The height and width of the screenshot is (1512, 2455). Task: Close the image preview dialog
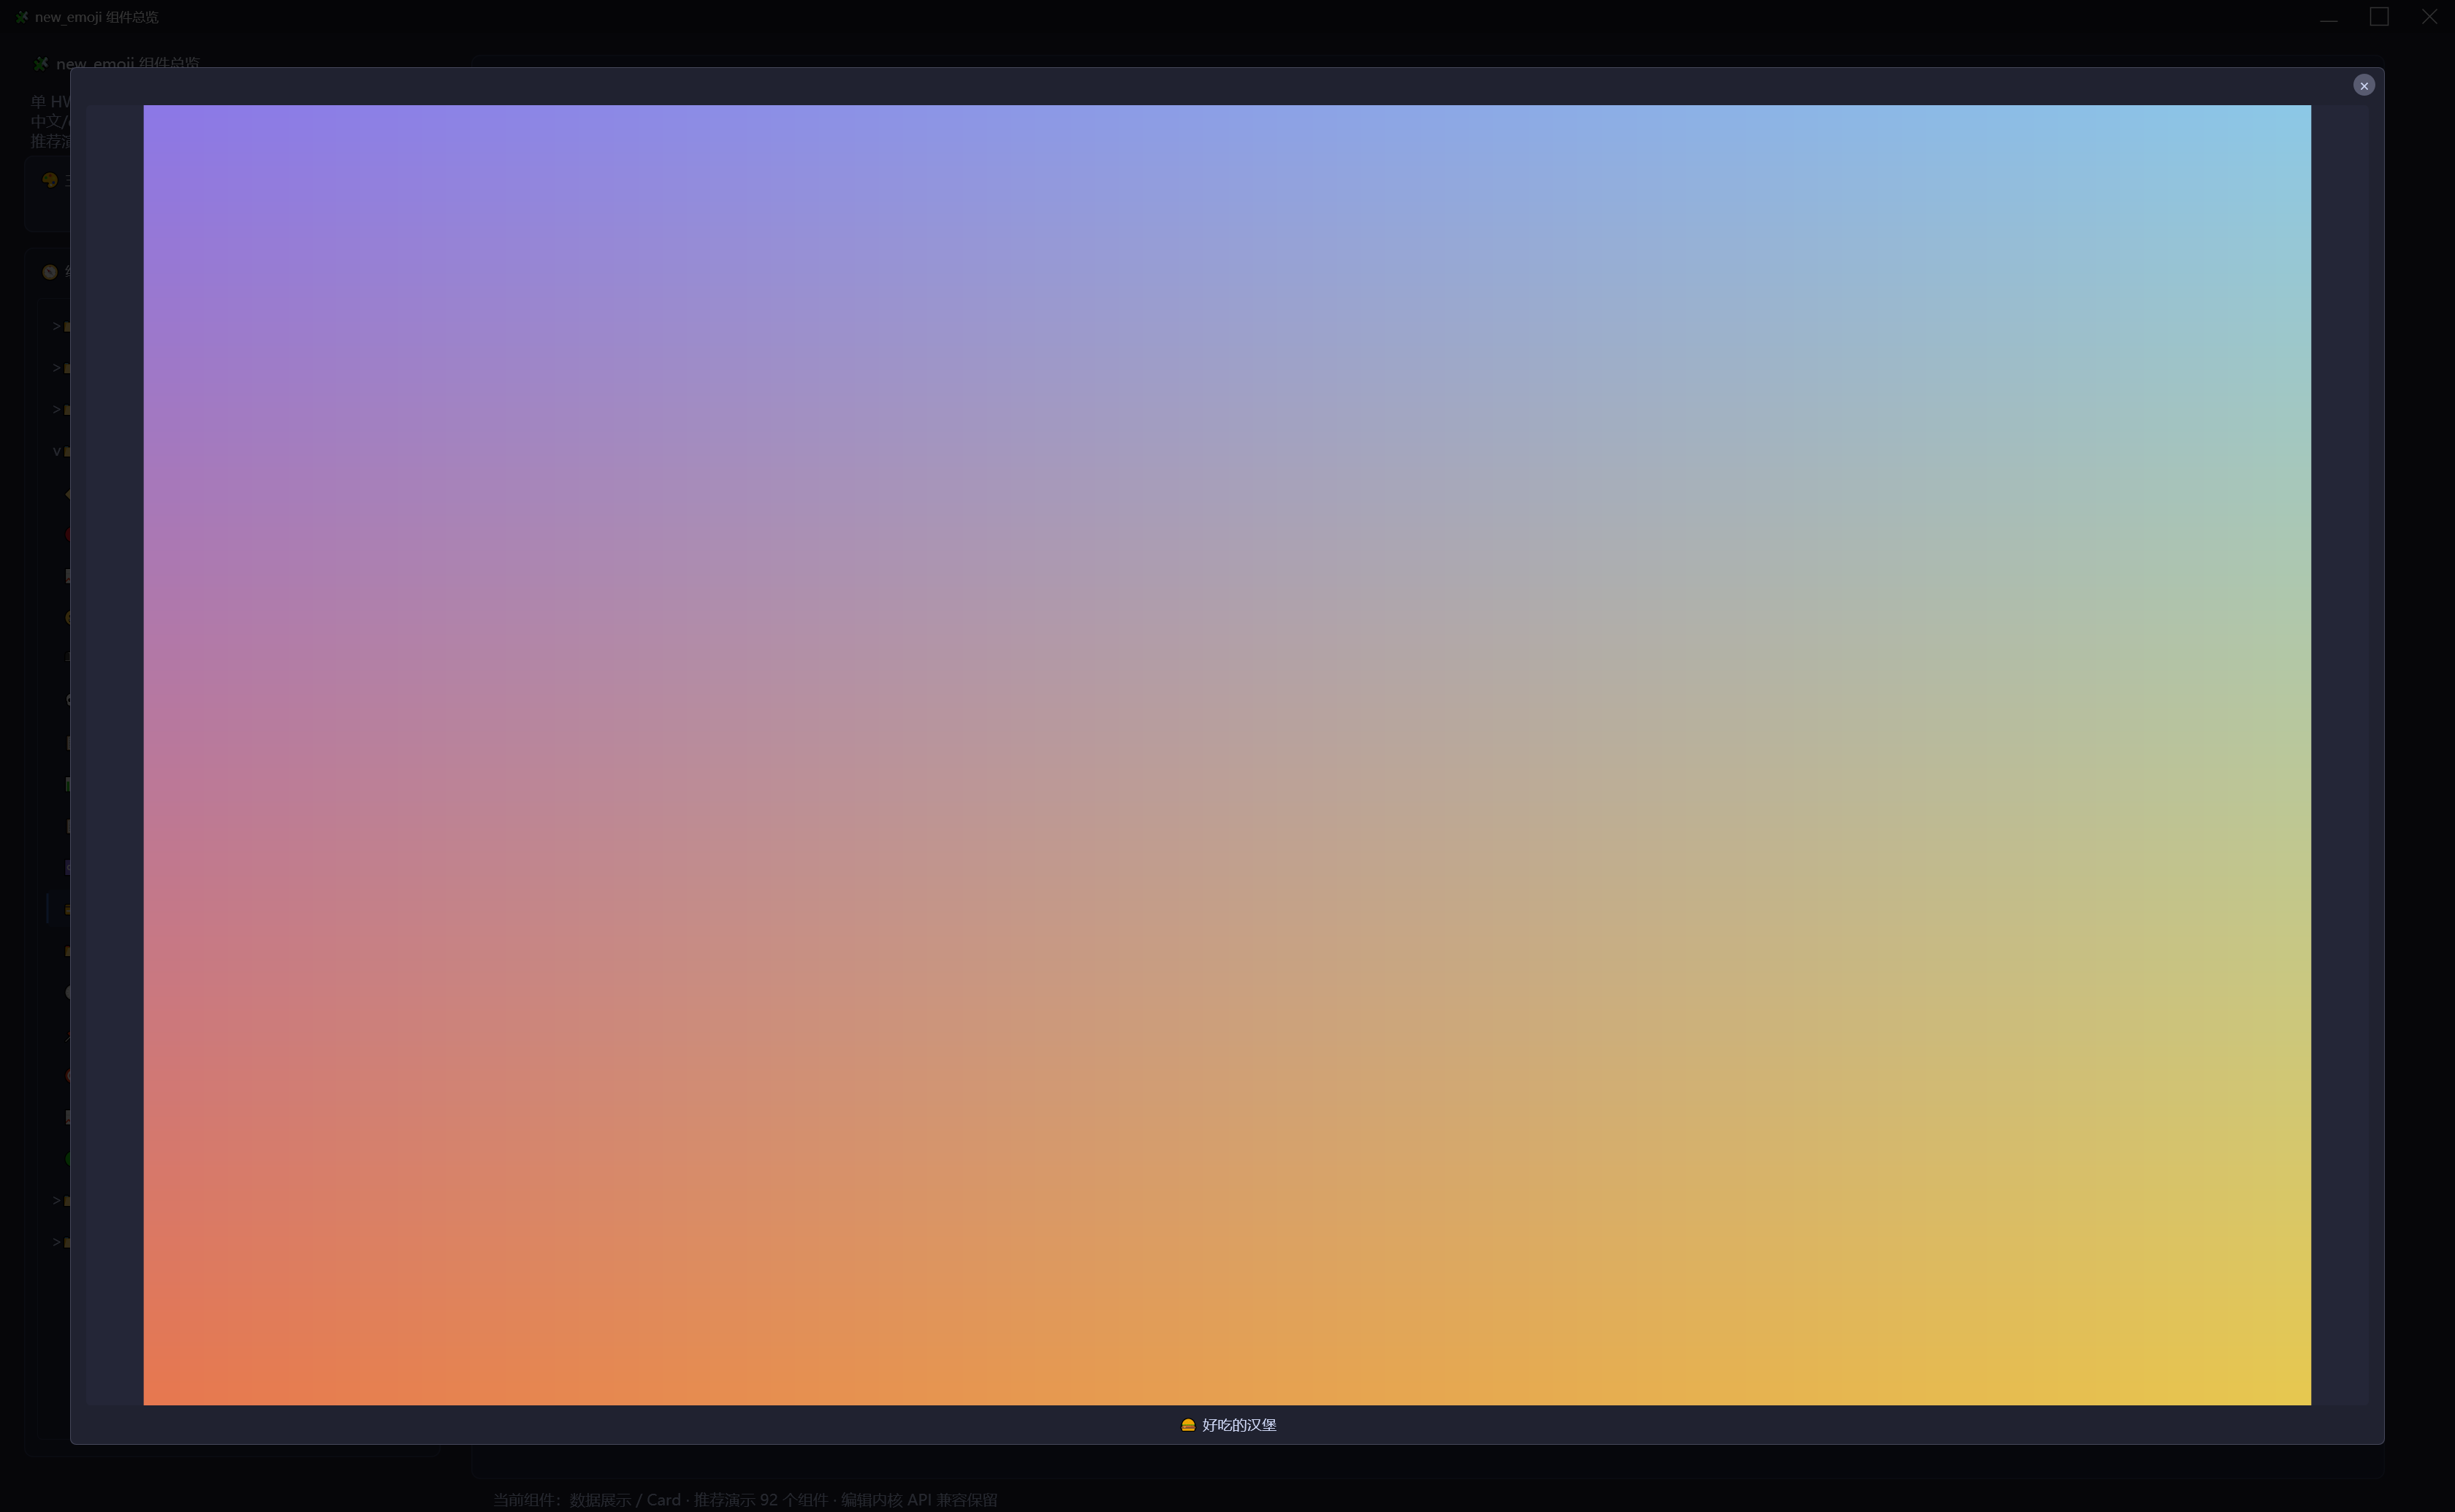[2364, 86]
